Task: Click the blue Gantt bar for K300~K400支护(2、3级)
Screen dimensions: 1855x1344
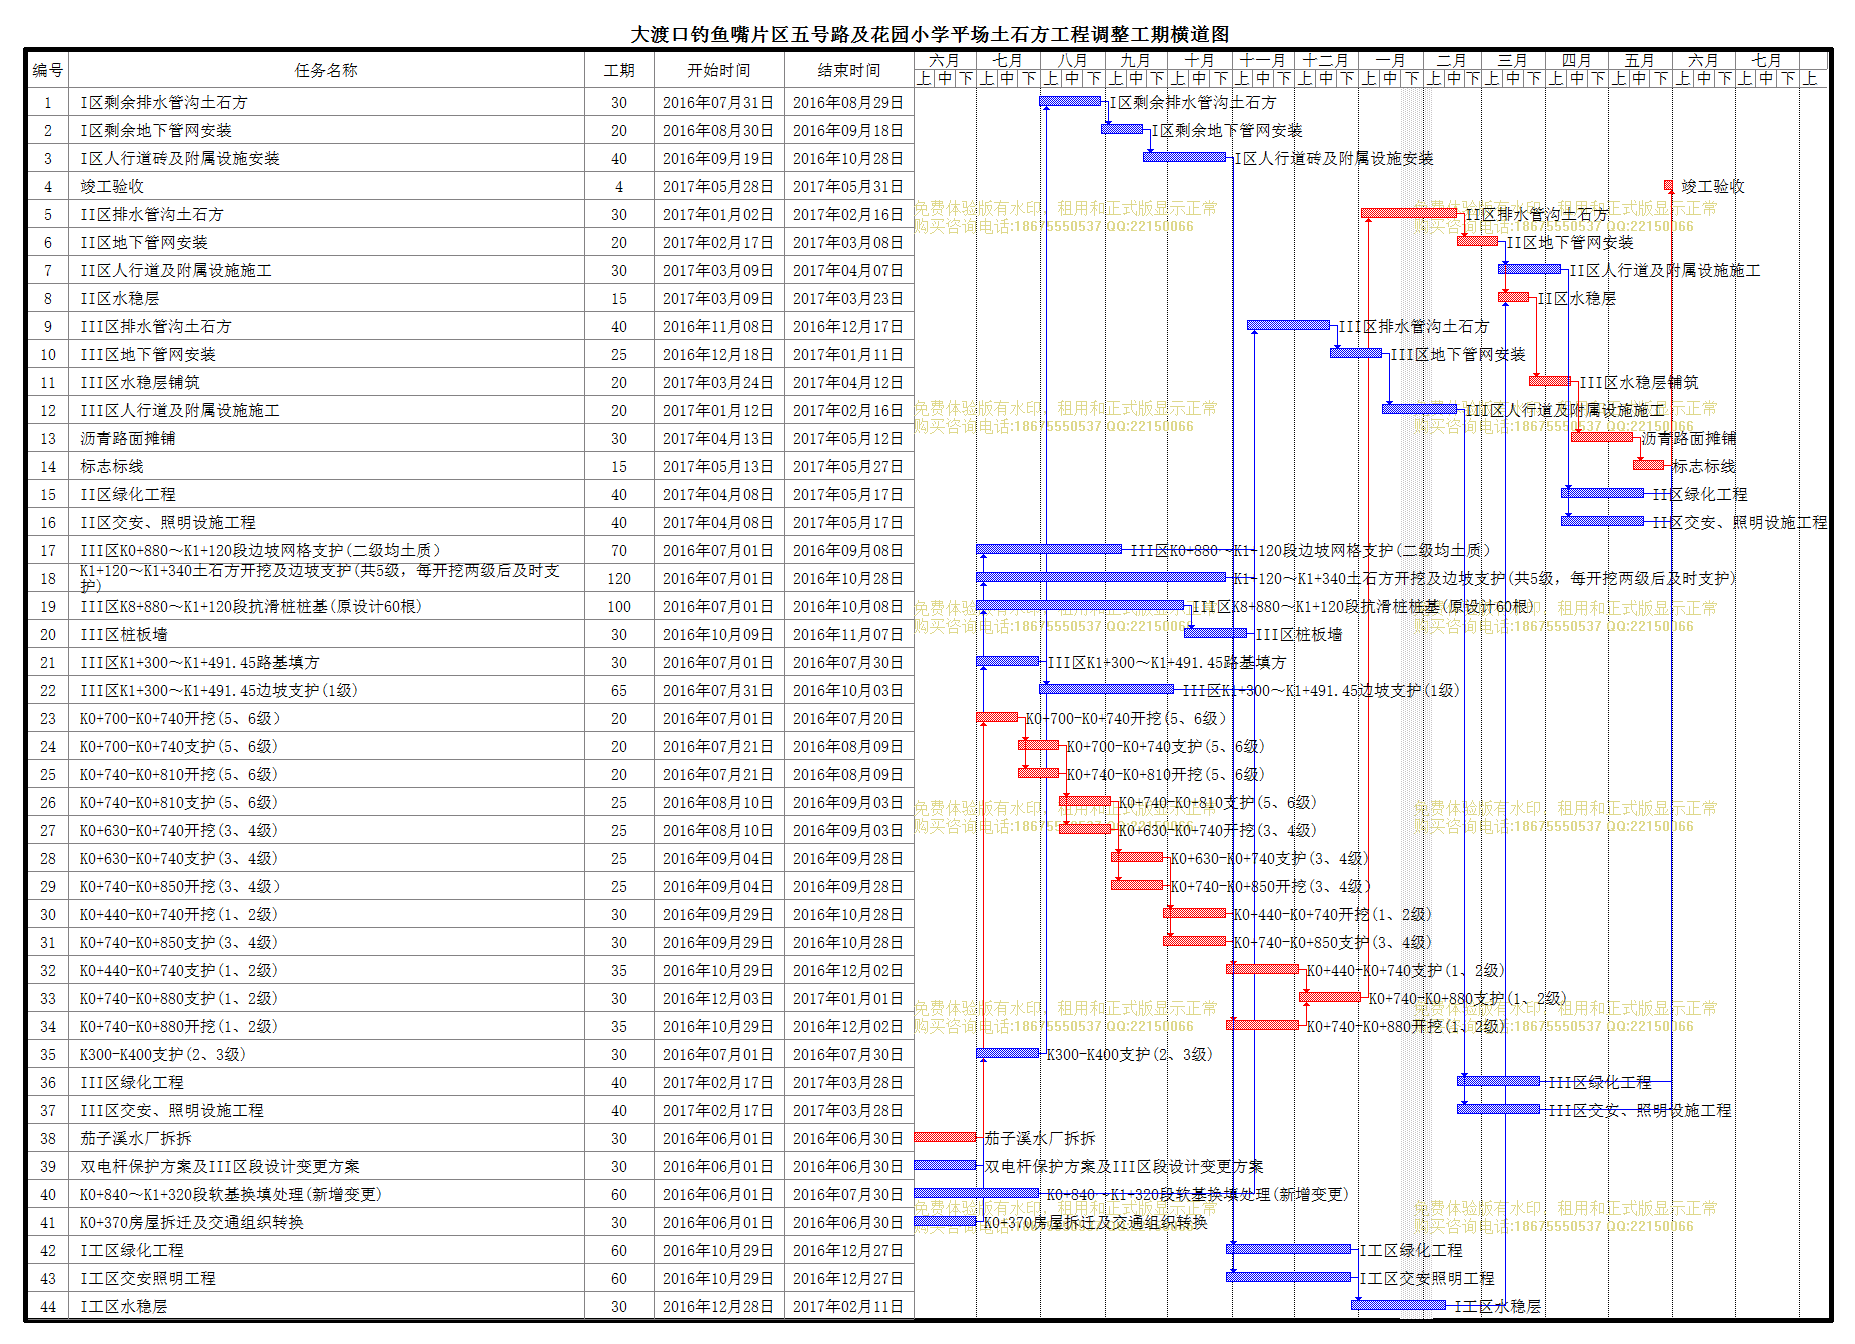Action: 1008,1053
